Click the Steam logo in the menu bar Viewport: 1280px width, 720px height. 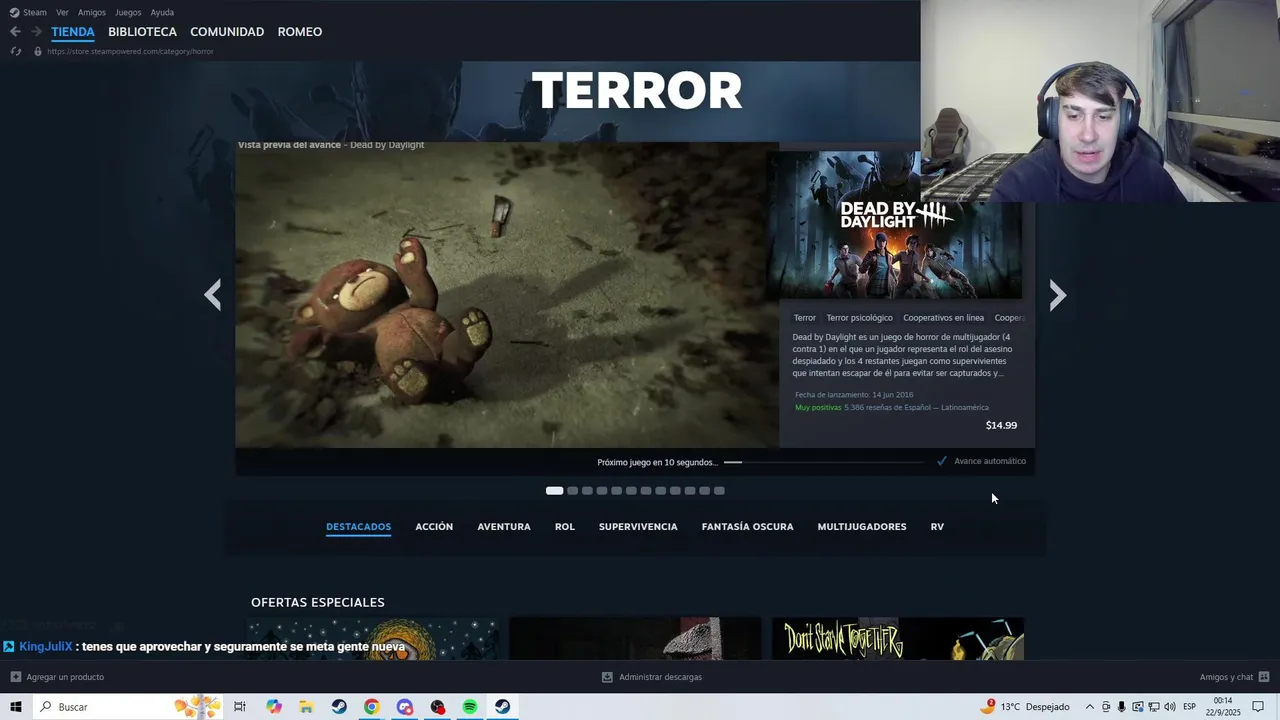click(x=14, y=12)
